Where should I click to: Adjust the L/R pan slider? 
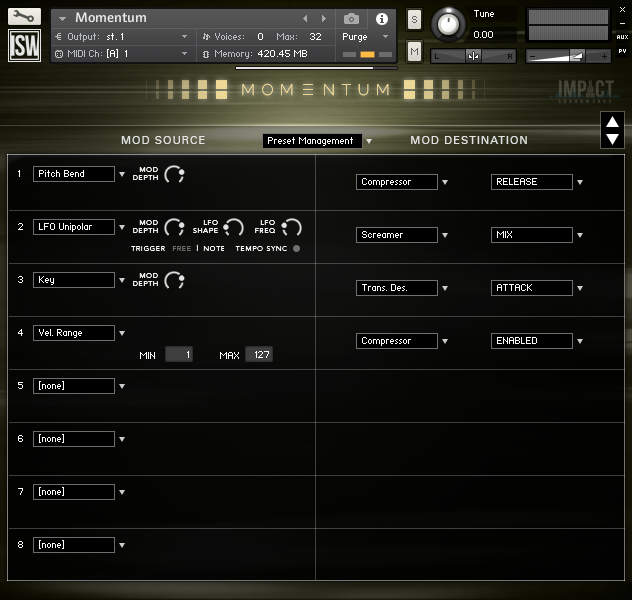[x=473, y=56]
